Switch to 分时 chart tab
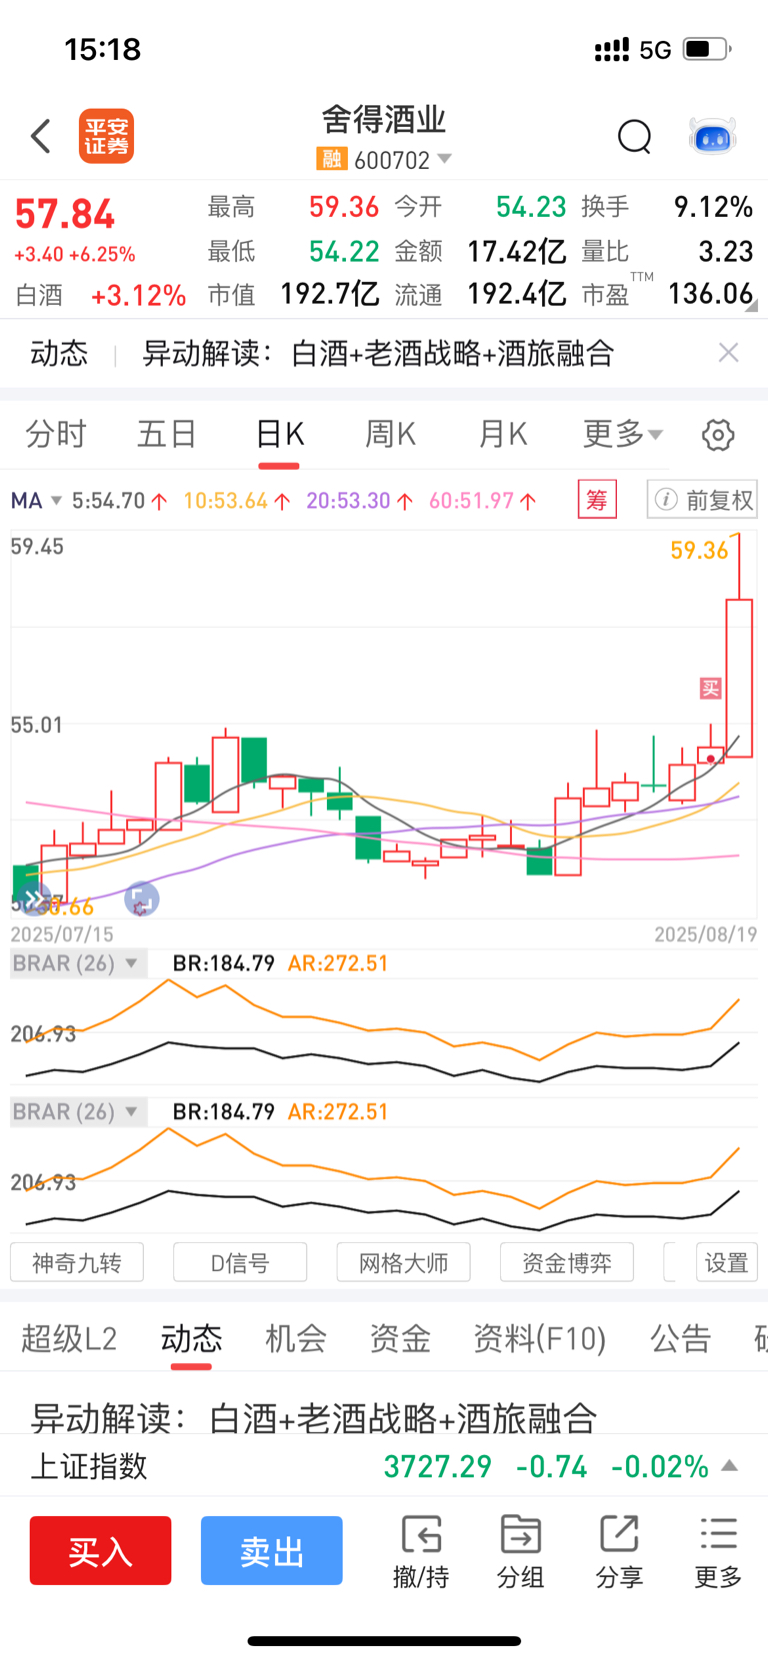768x1663 pixels. click(x=56, y=434)
